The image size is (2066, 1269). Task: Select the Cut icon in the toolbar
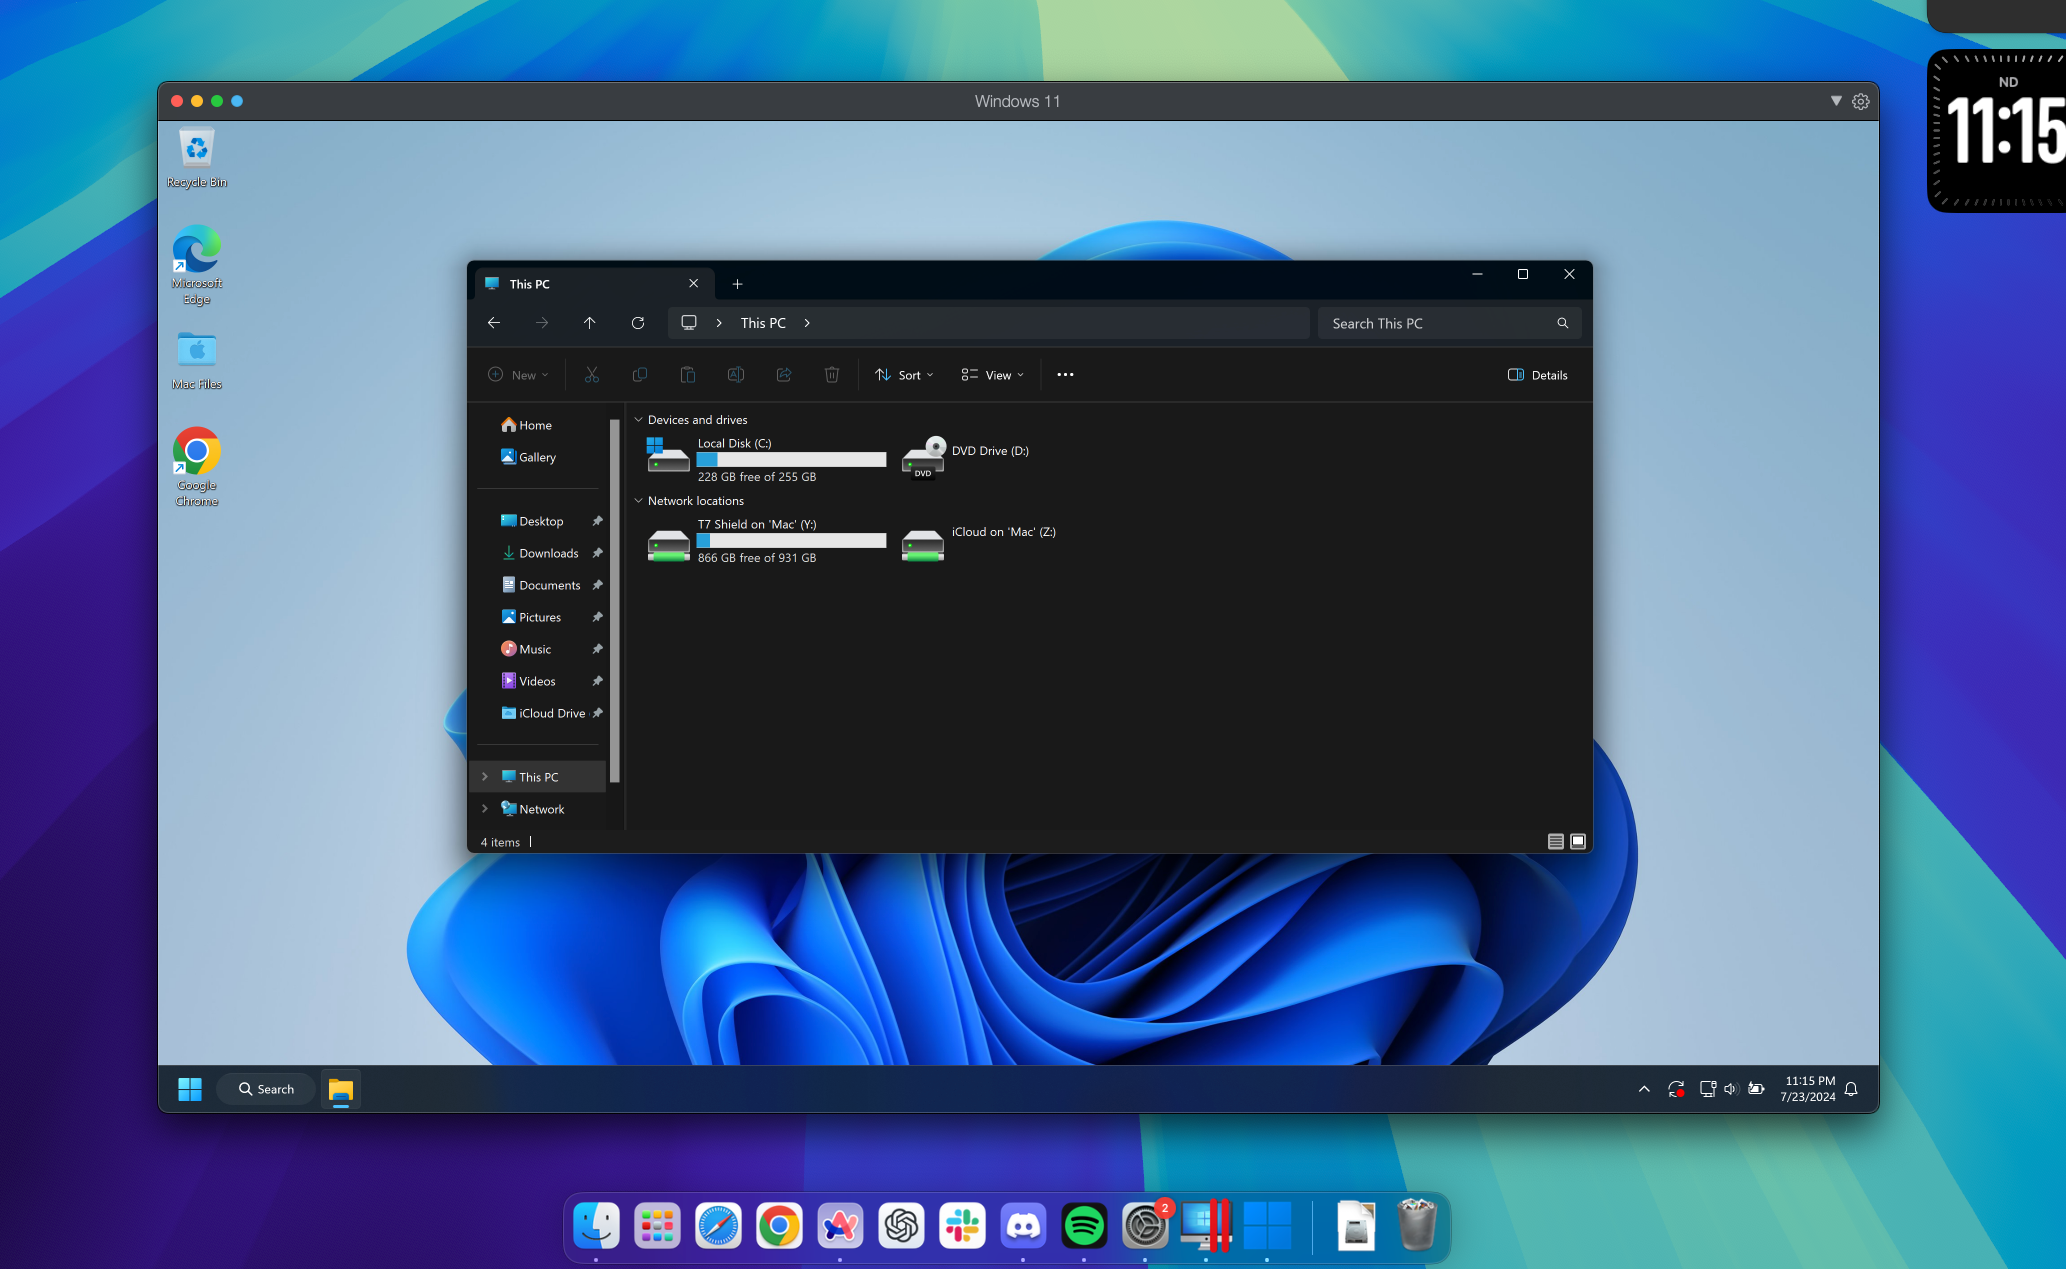[592, 374]
